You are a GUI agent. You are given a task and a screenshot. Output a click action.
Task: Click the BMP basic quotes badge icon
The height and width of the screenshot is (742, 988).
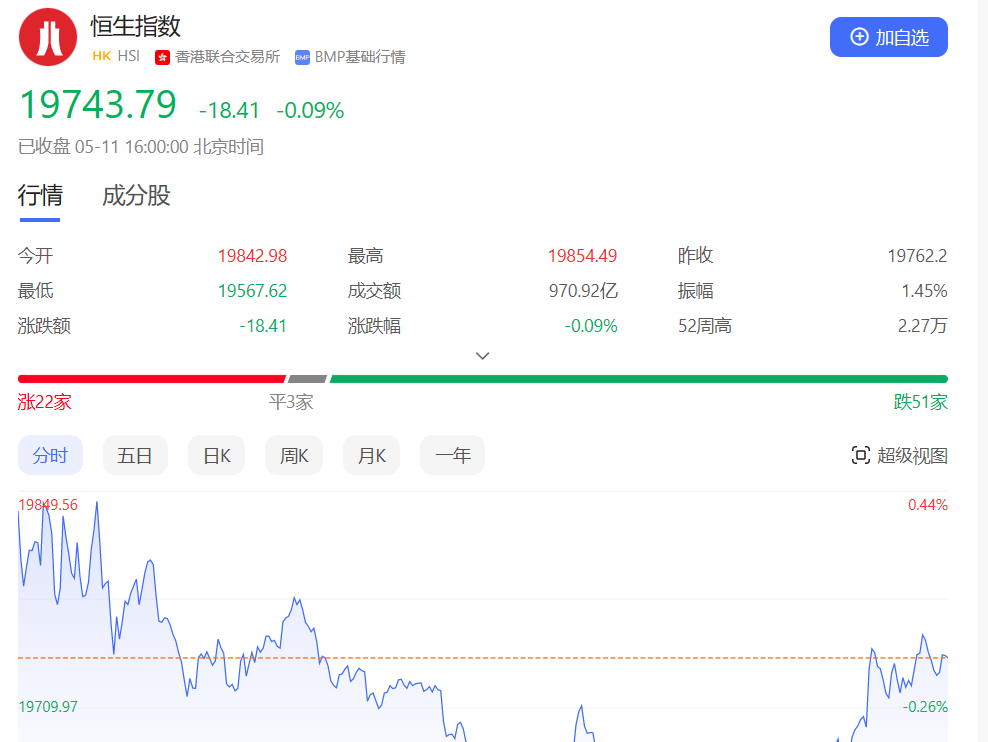point(302,57)
